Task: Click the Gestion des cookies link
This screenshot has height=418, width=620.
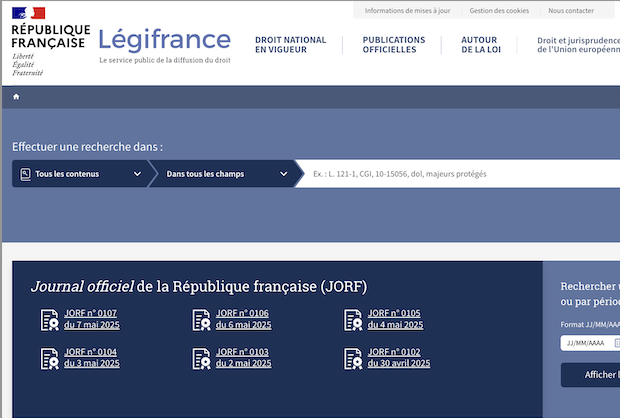Action: coord(499,11)
